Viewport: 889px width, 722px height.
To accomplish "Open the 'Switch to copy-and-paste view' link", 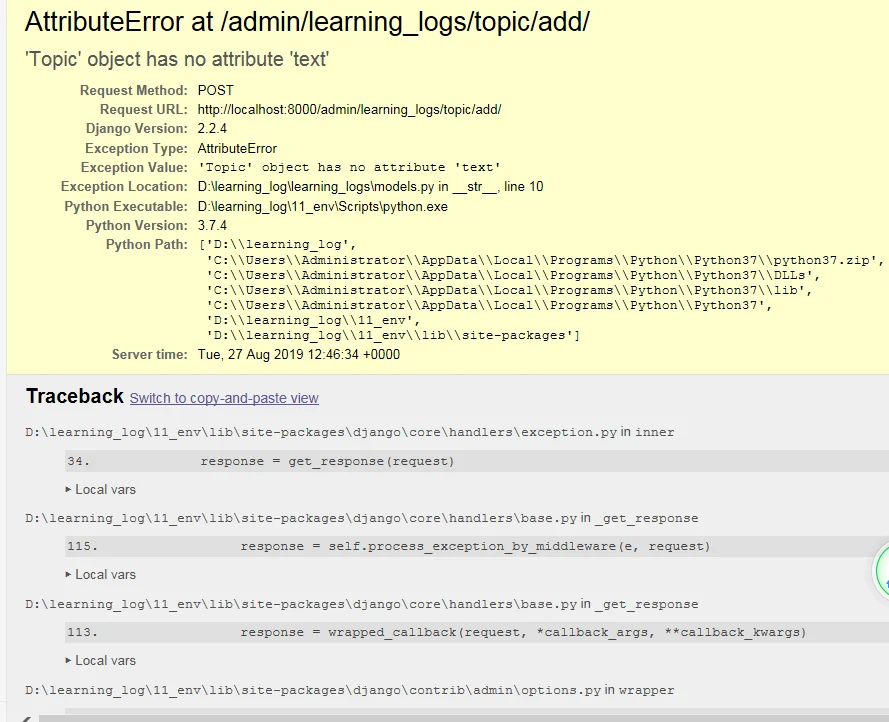I will 224,398.
